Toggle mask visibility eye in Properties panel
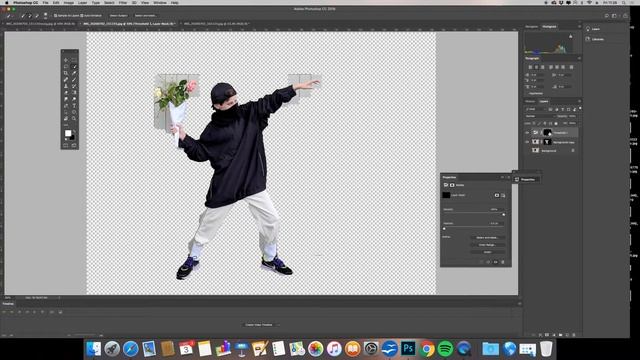Viewport: 640px width, 360px height. (x=496, y=262)
